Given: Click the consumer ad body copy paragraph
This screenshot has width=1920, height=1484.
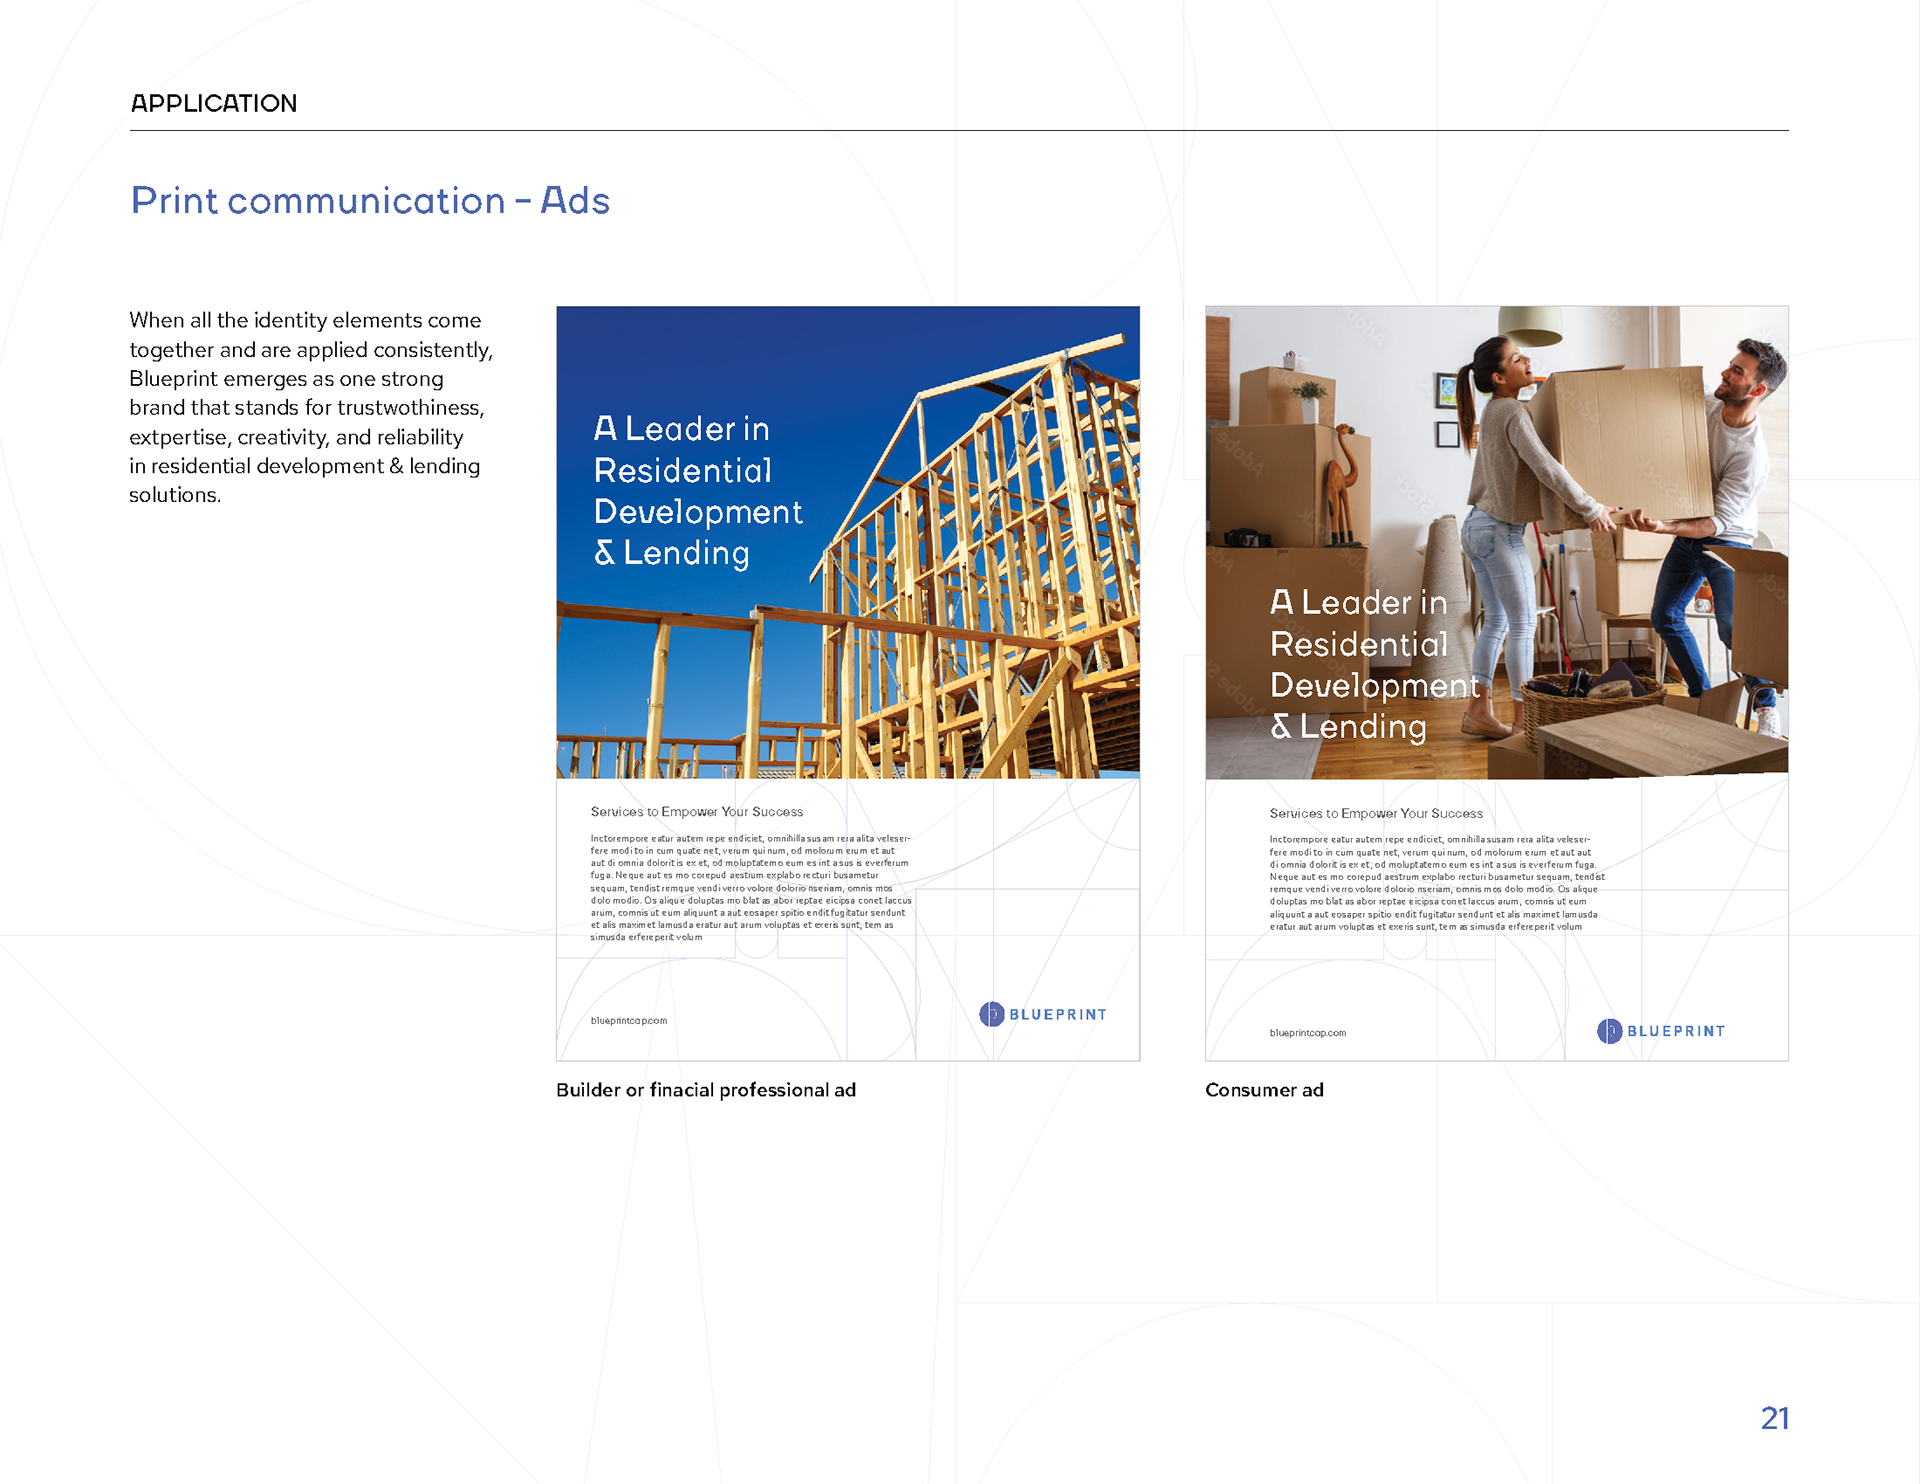Looking at the screenshot, I should [1435, 883].
